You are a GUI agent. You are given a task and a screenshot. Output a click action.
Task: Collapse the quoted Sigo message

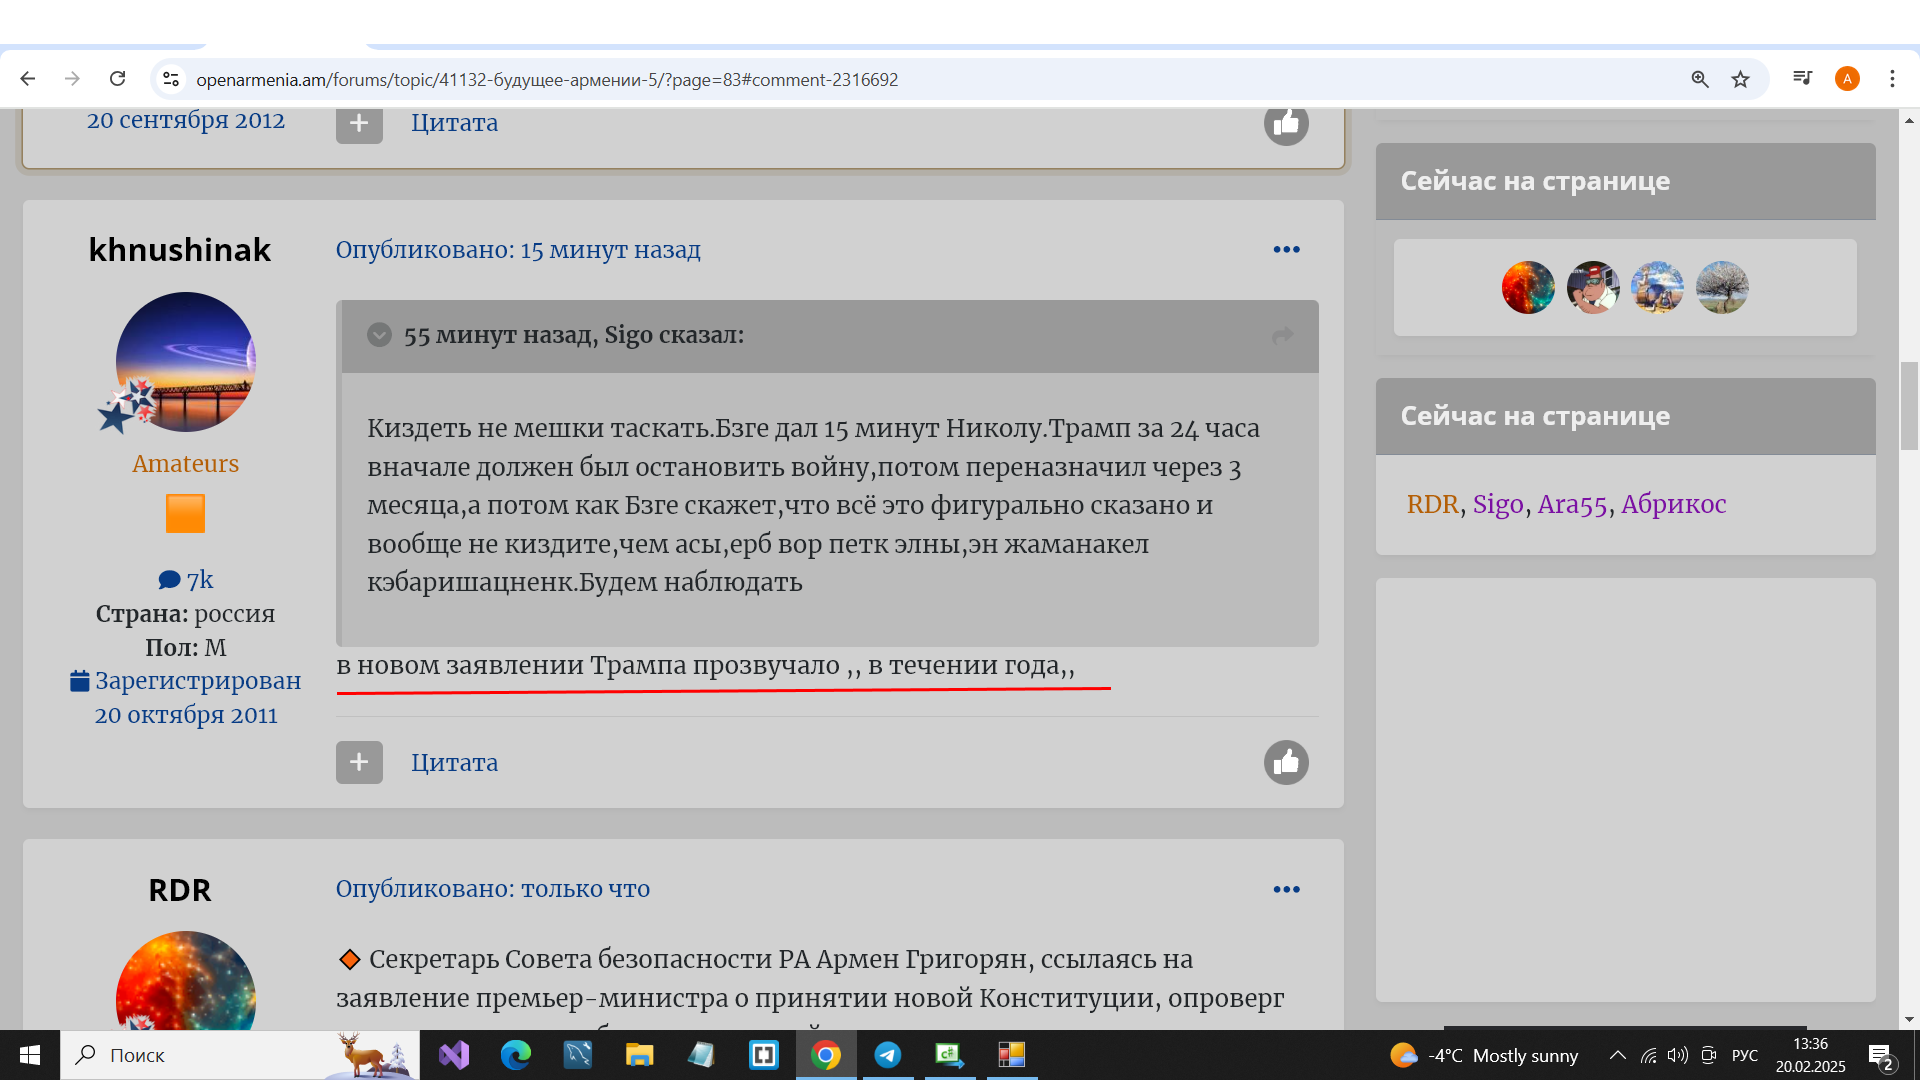pyautogui.click(x=379, y=335)
